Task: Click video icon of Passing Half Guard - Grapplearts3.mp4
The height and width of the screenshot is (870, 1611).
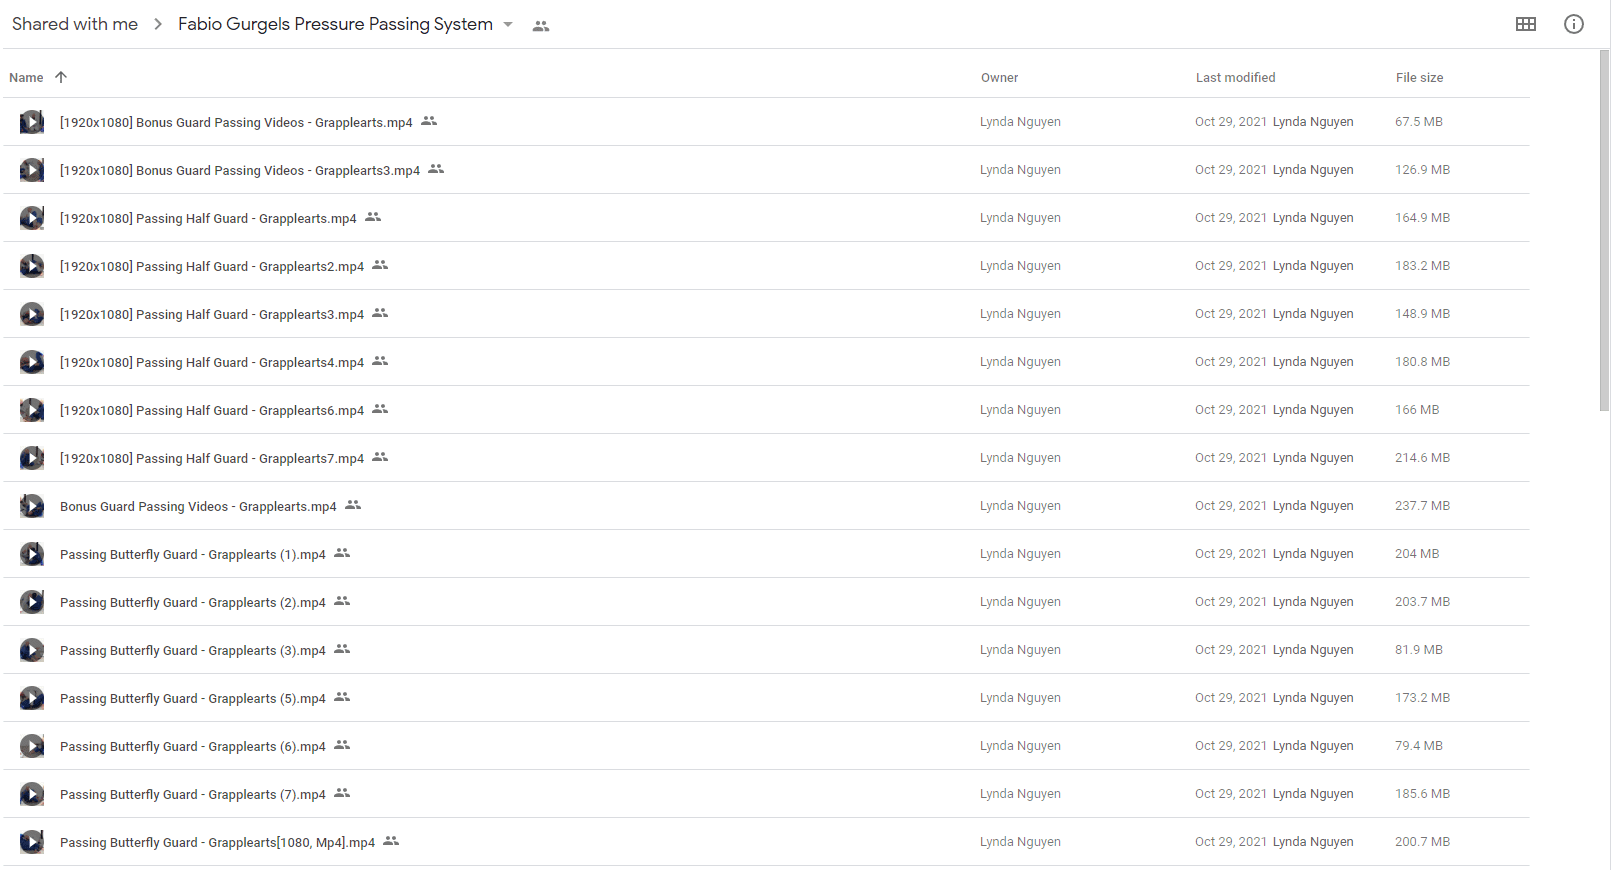Action: pos(32,314)
